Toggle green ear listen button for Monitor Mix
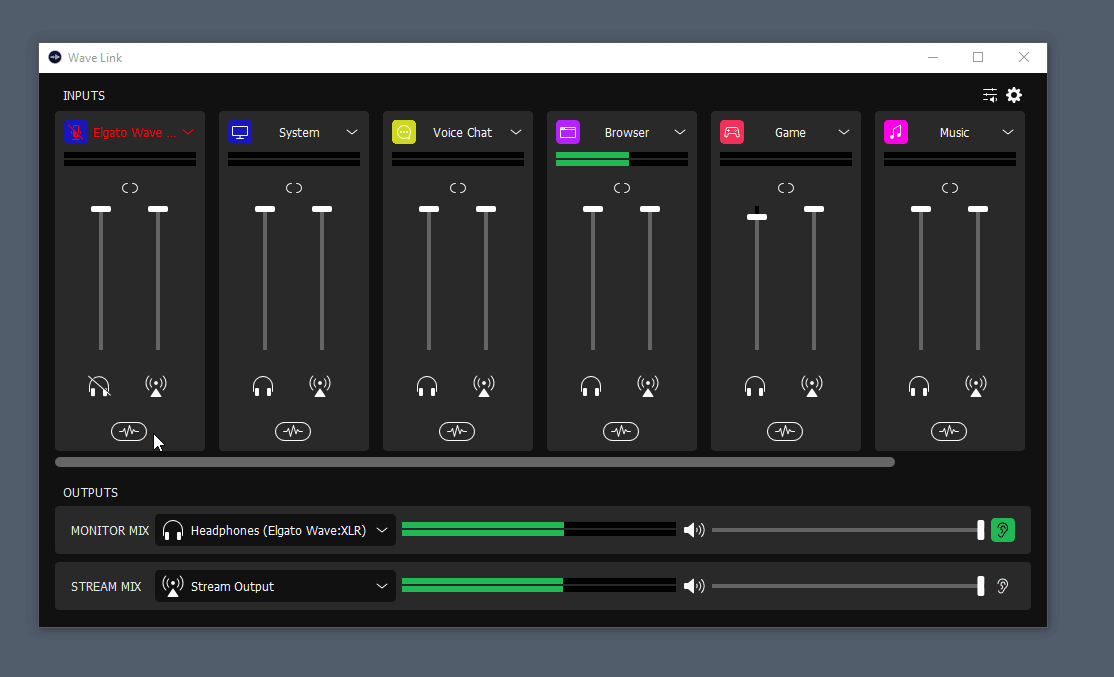This screenshot has width=1114, height=677. tap(1002, 530)
